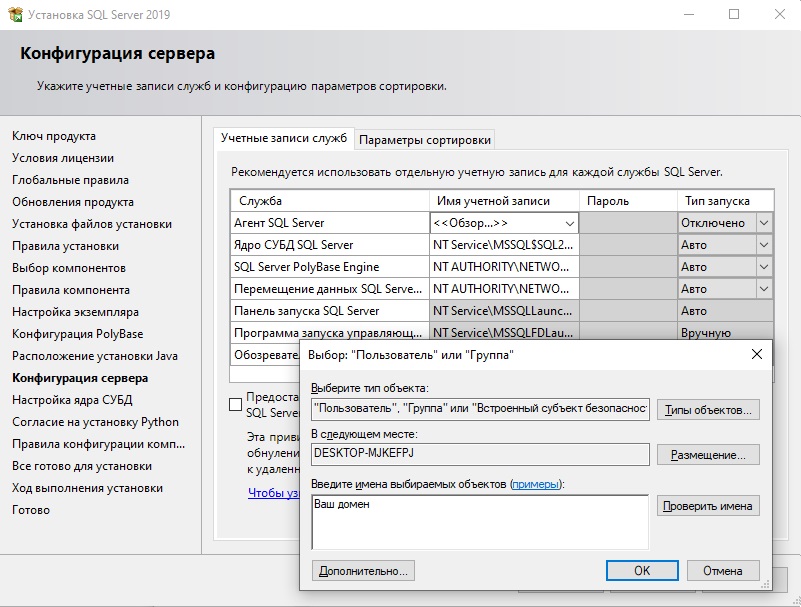Select the Ход выполнения установки step

(x=87, y=488)
